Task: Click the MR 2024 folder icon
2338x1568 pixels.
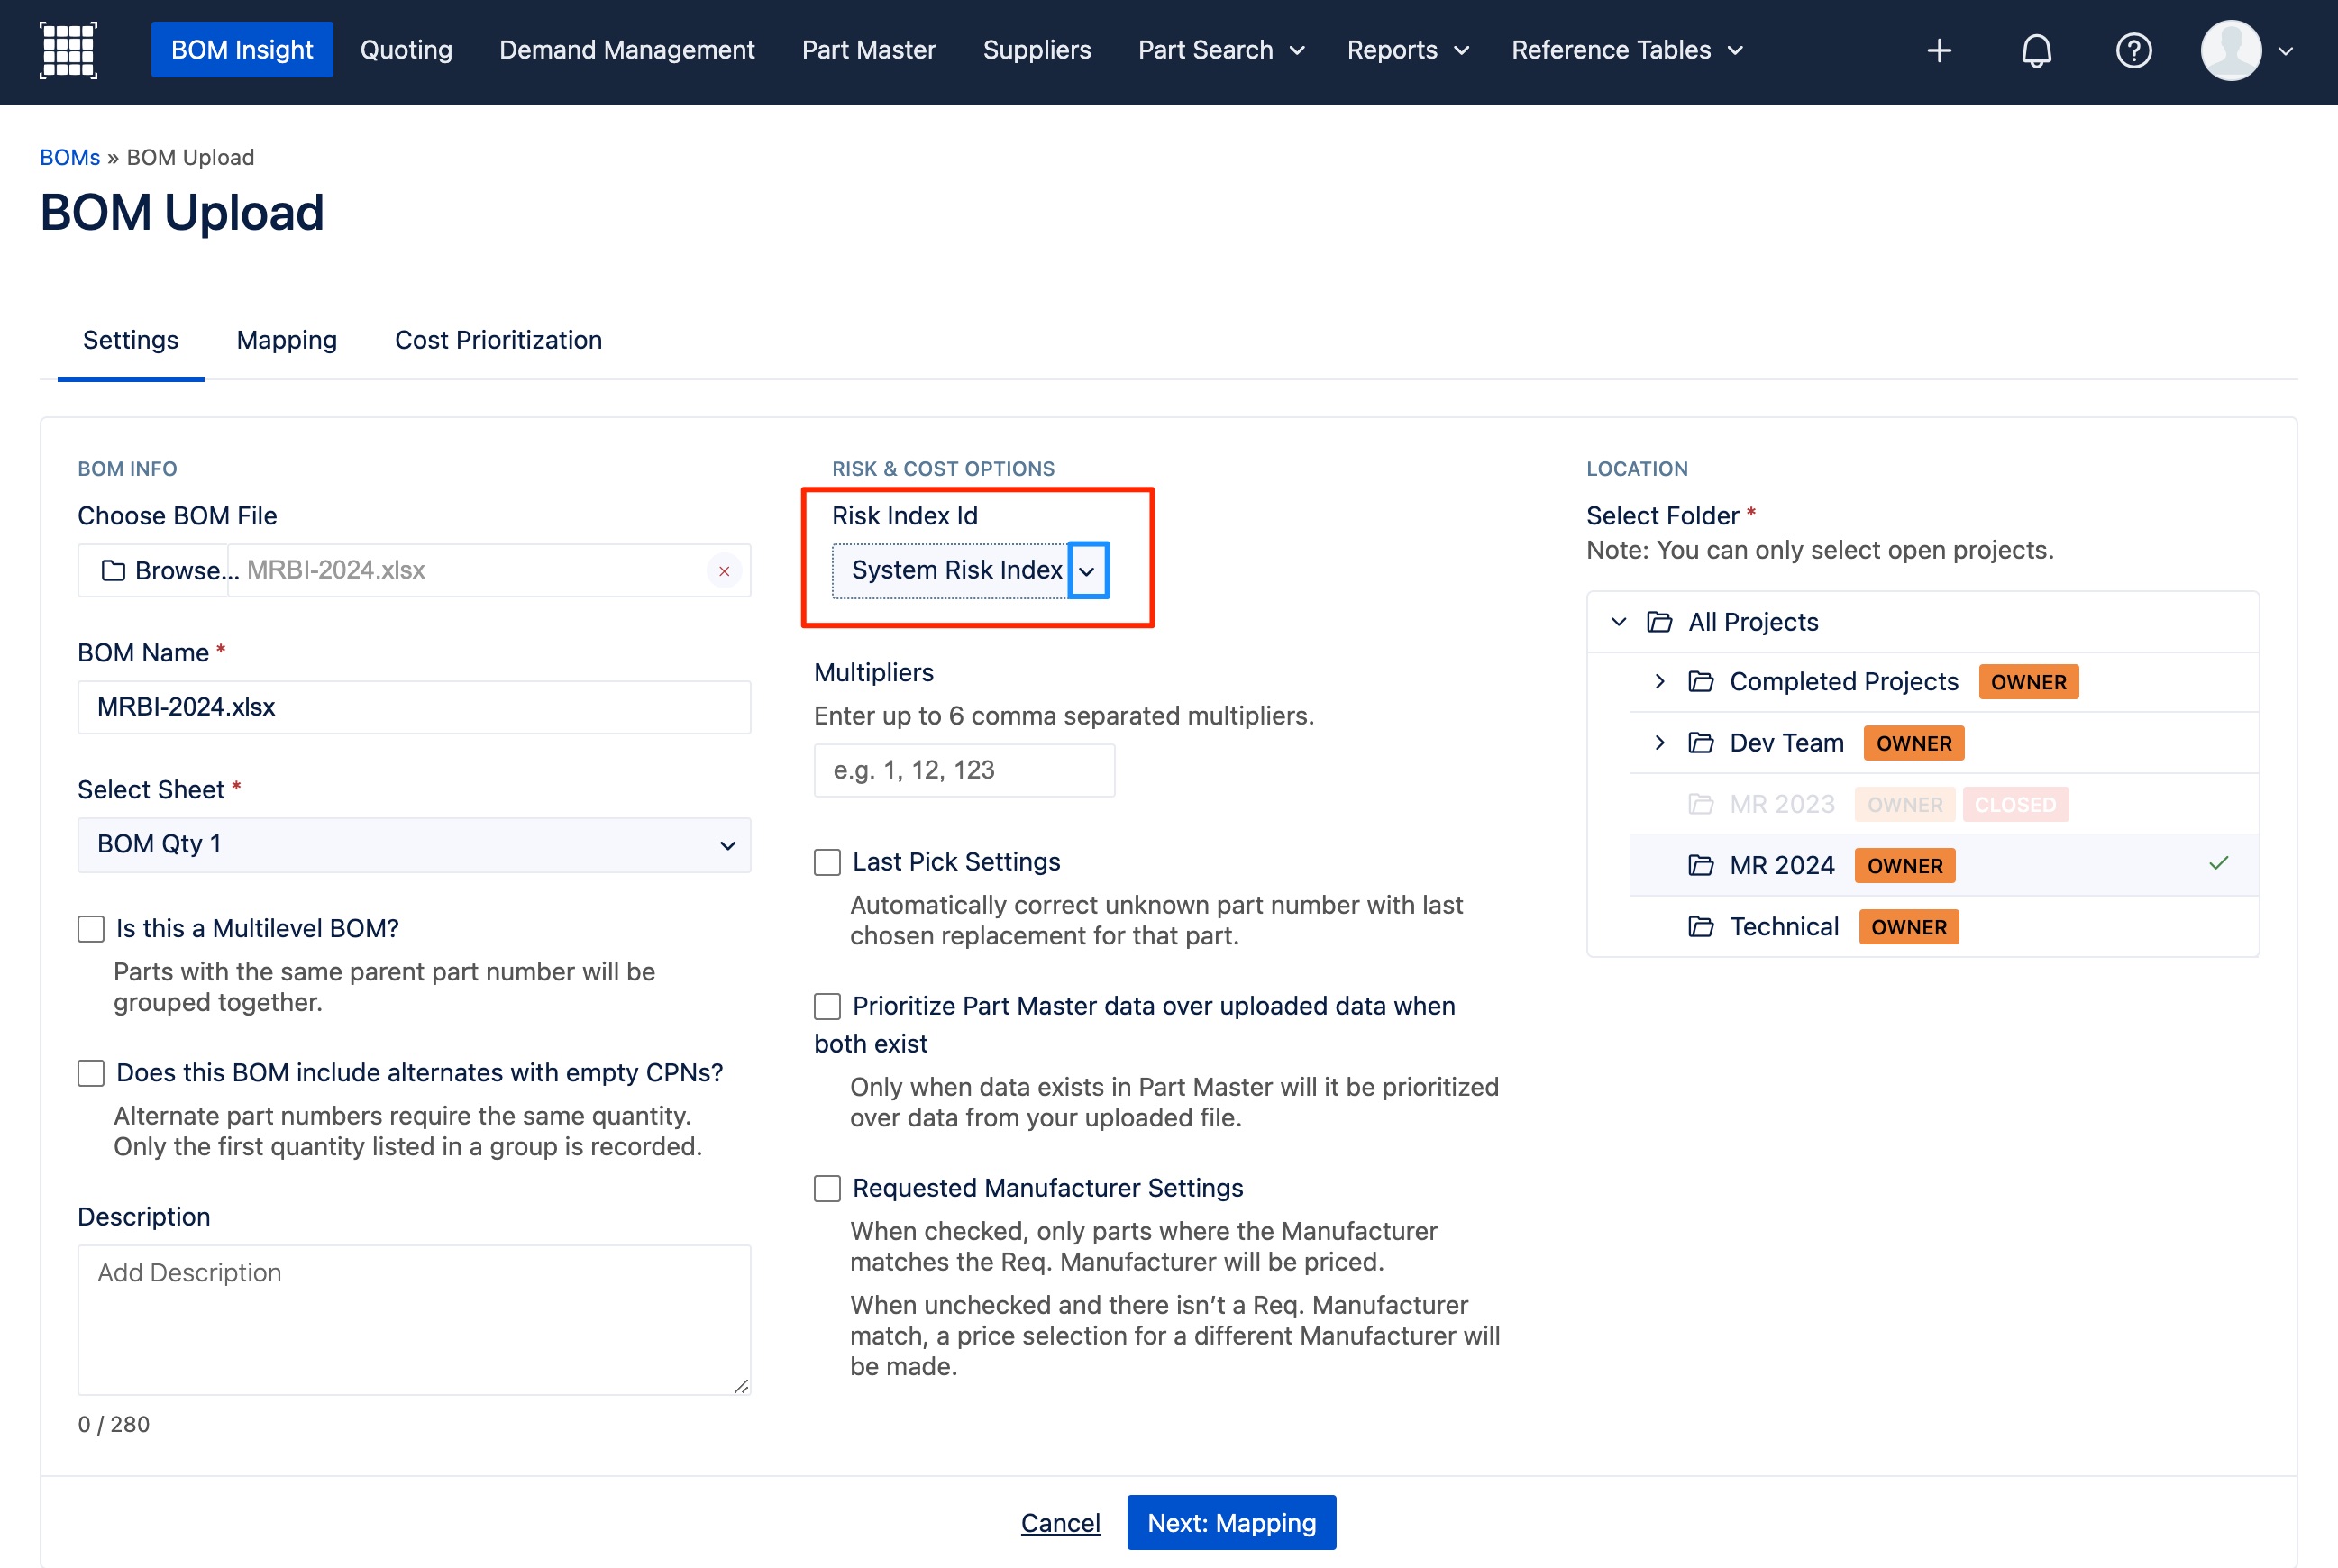Action: pos(1701,865)
